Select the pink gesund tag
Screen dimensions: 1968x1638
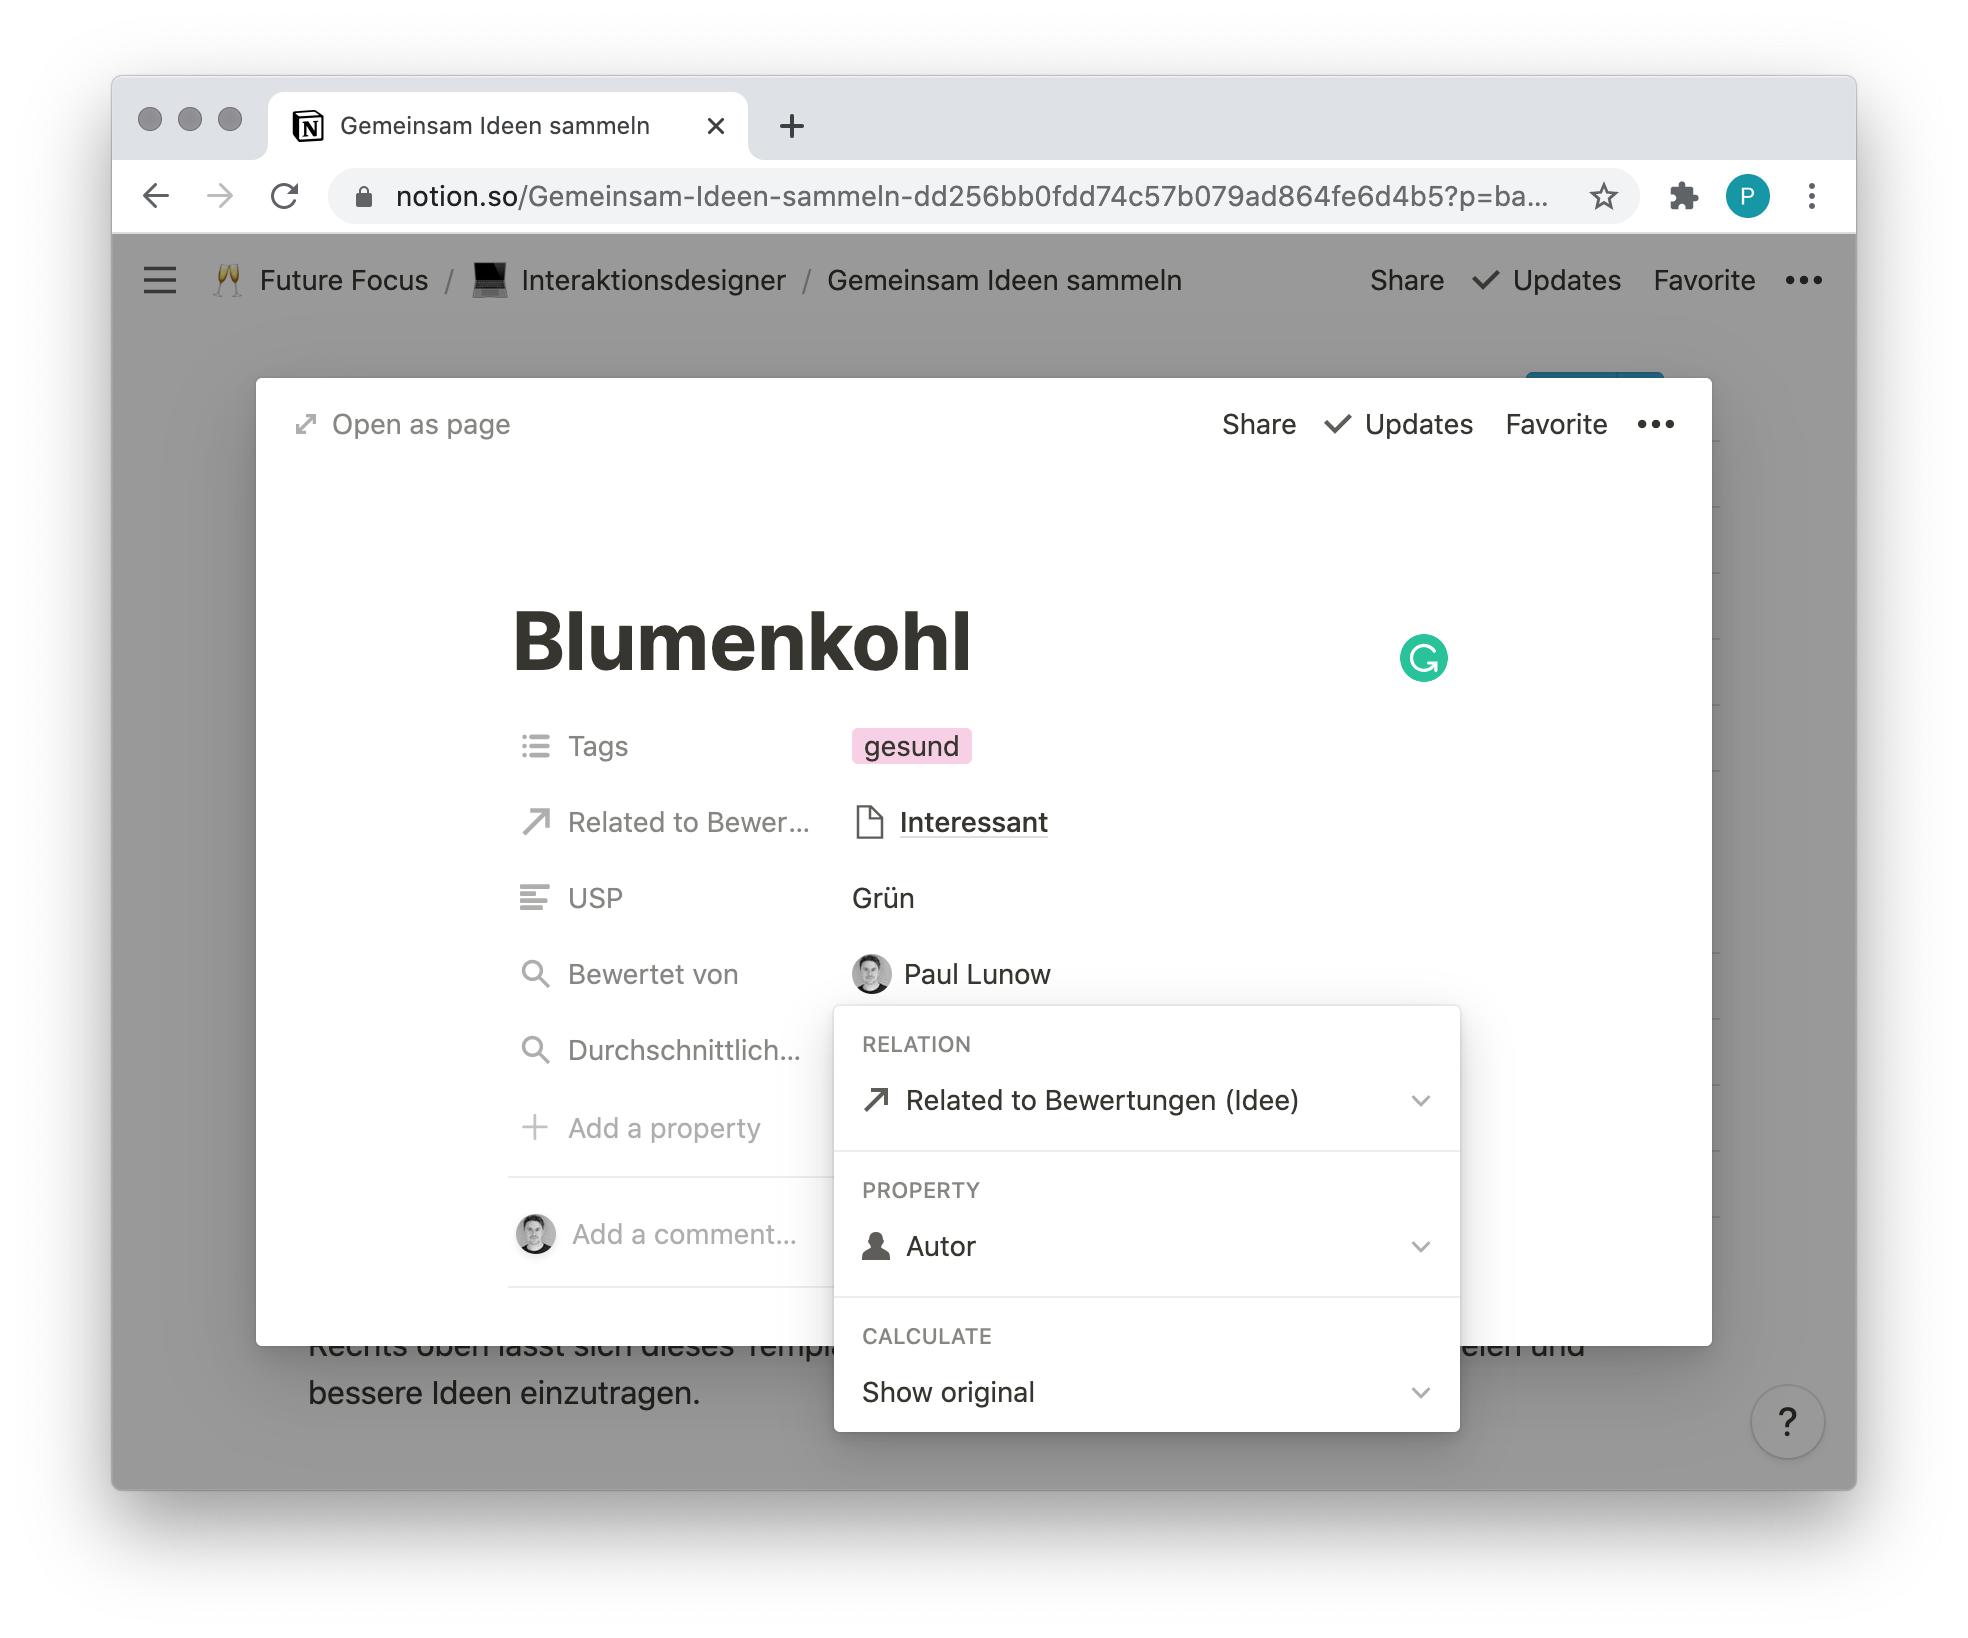911,746
